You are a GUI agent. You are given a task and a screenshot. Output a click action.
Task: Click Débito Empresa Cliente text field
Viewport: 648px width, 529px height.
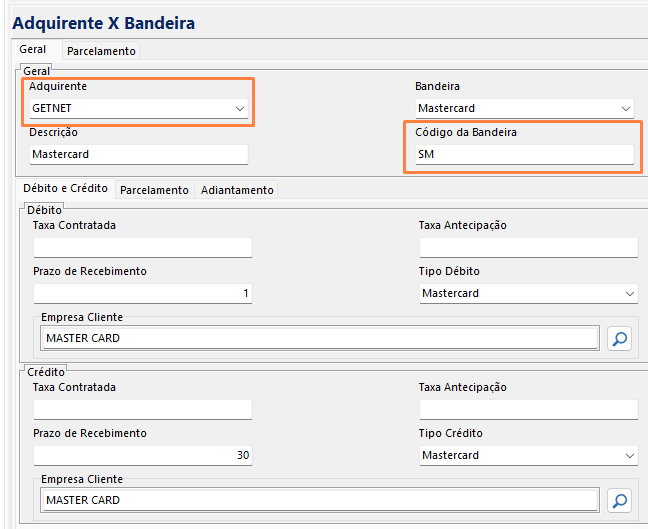coord(320,339)
